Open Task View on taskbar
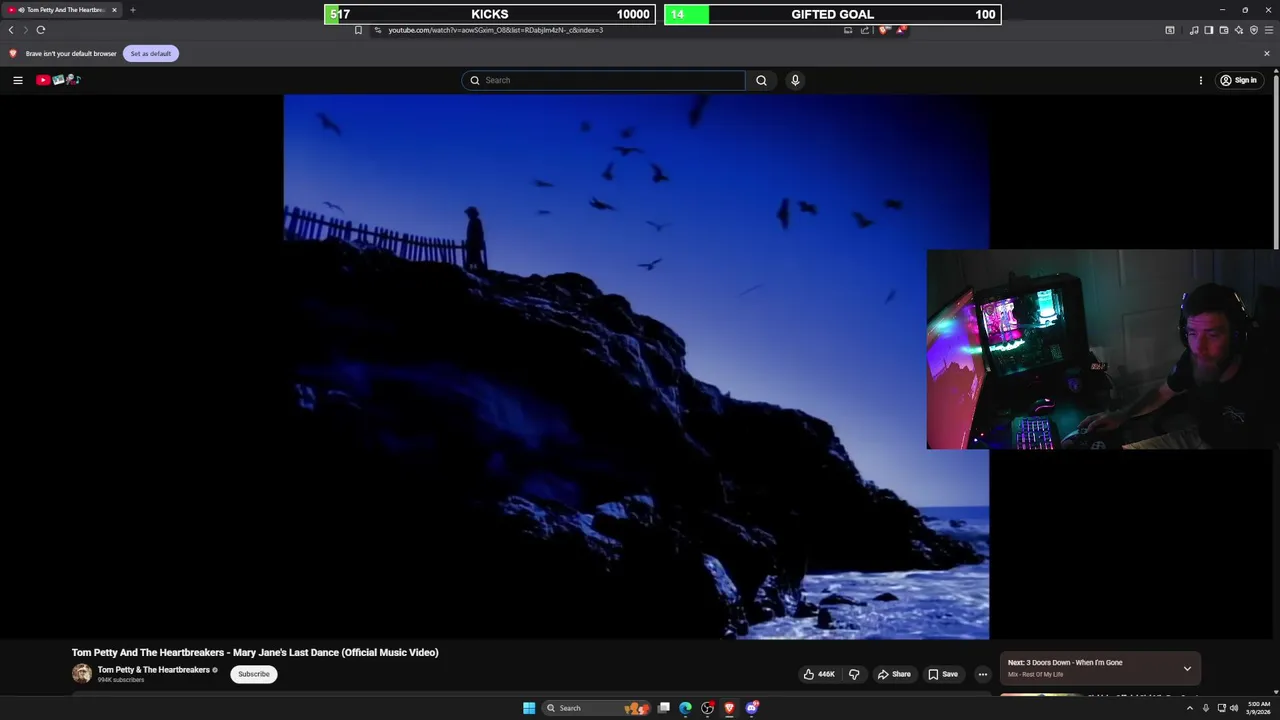This screenshot has height=720, width=1280. click(663, 708)
